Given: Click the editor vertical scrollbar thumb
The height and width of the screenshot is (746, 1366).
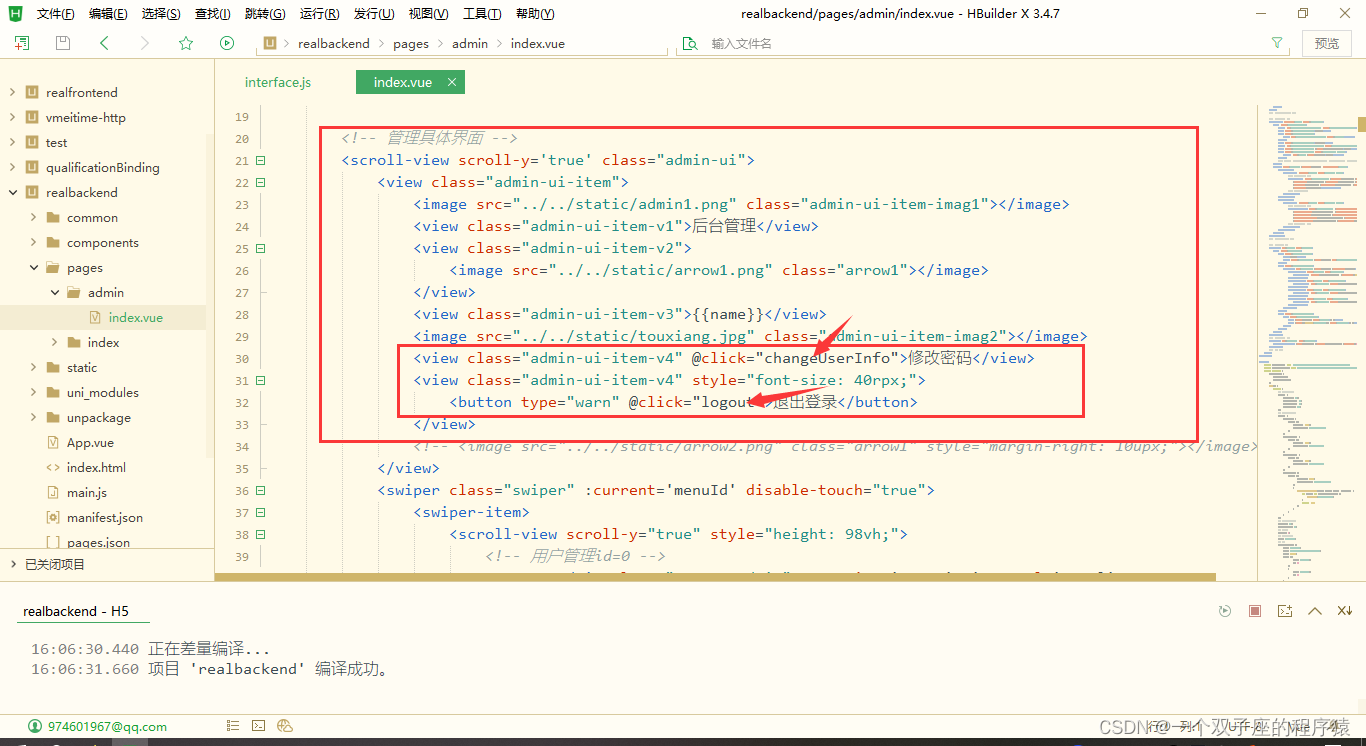Looking at the screenshot, I should tap(1361, 124).
